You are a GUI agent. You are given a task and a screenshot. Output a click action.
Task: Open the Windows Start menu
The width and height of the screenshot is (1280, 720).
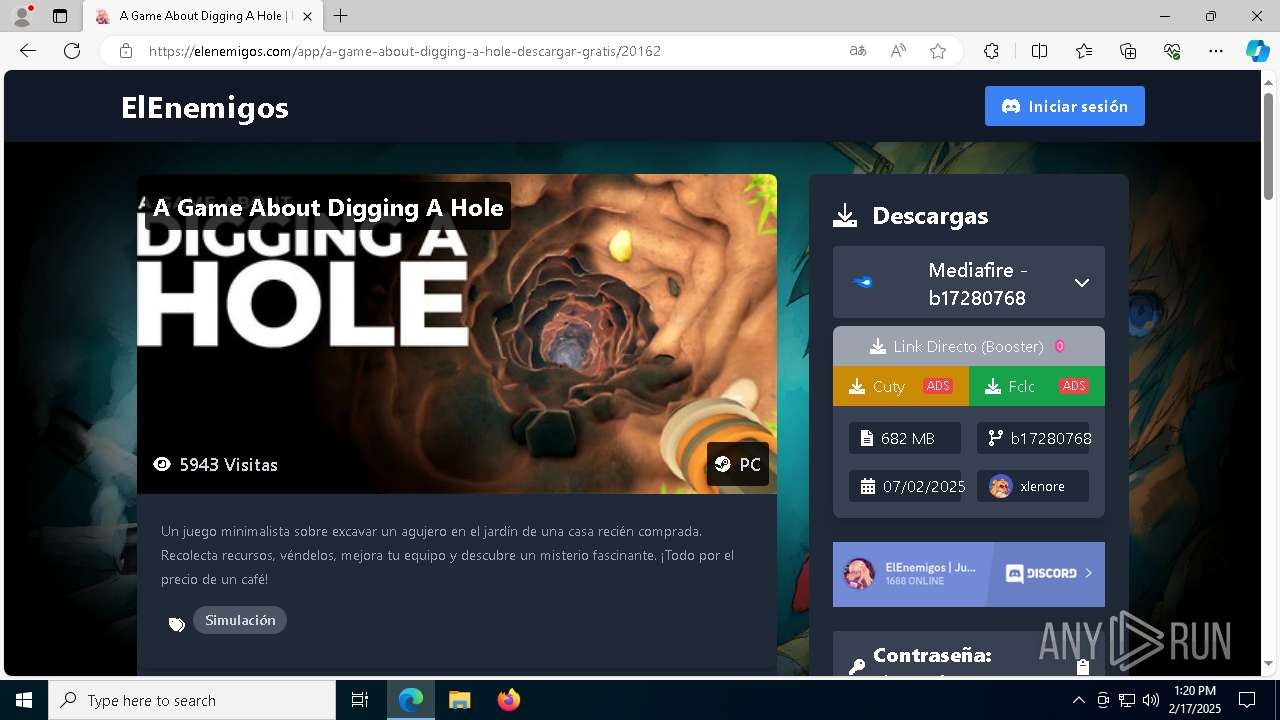(x=24, y=700)
